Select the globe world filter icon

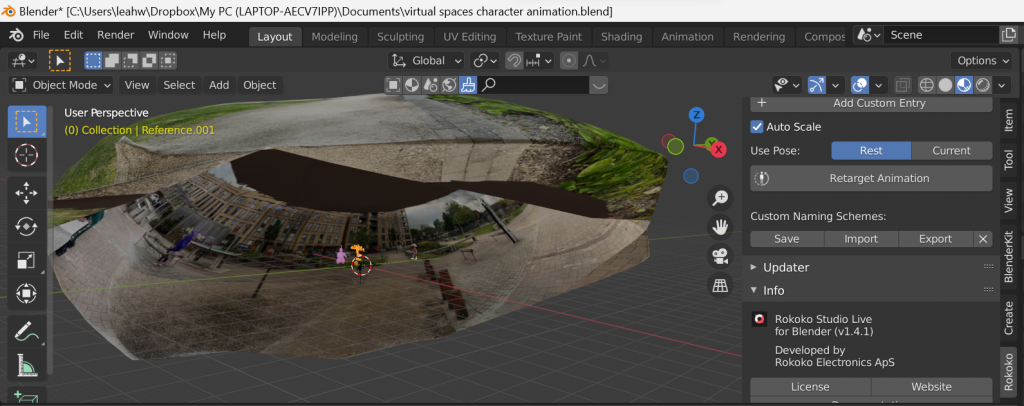coord(449,85)
